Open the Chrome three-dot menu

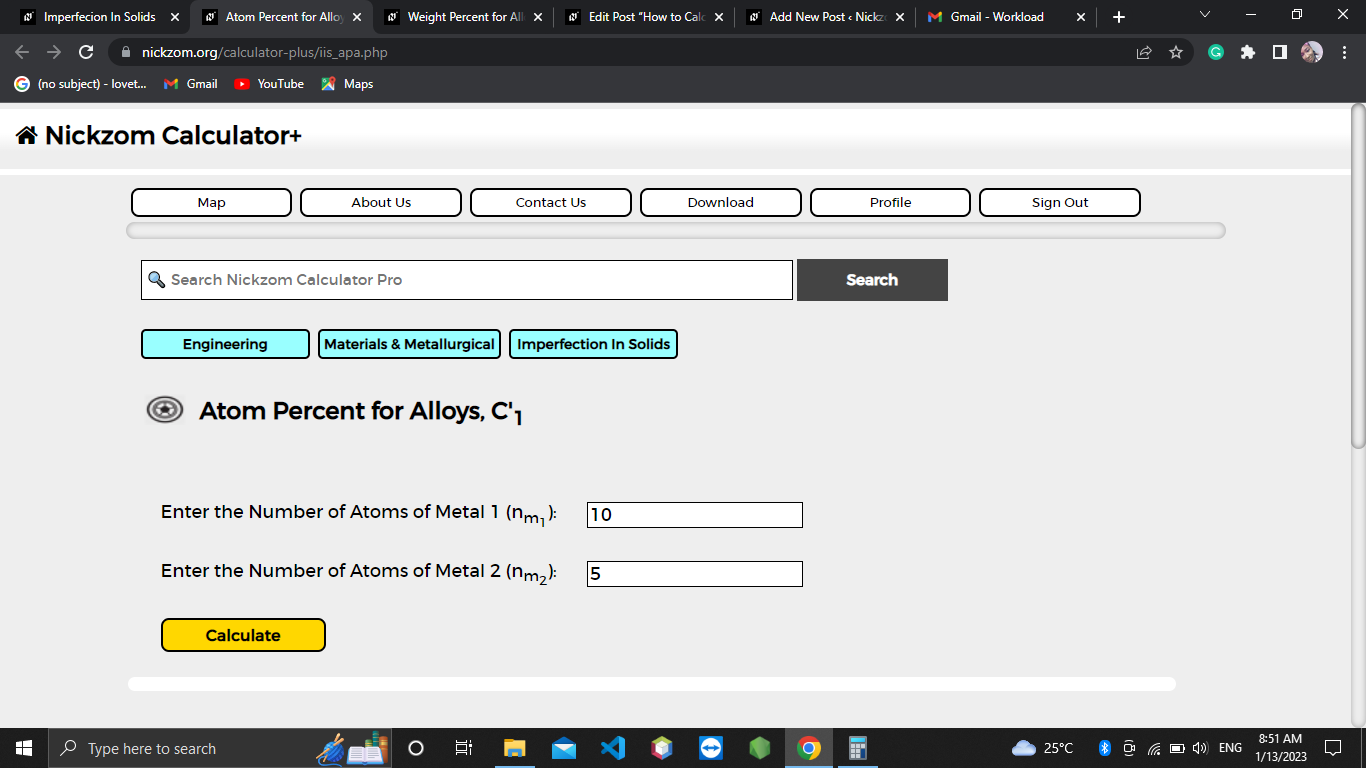coord(1343,52)
